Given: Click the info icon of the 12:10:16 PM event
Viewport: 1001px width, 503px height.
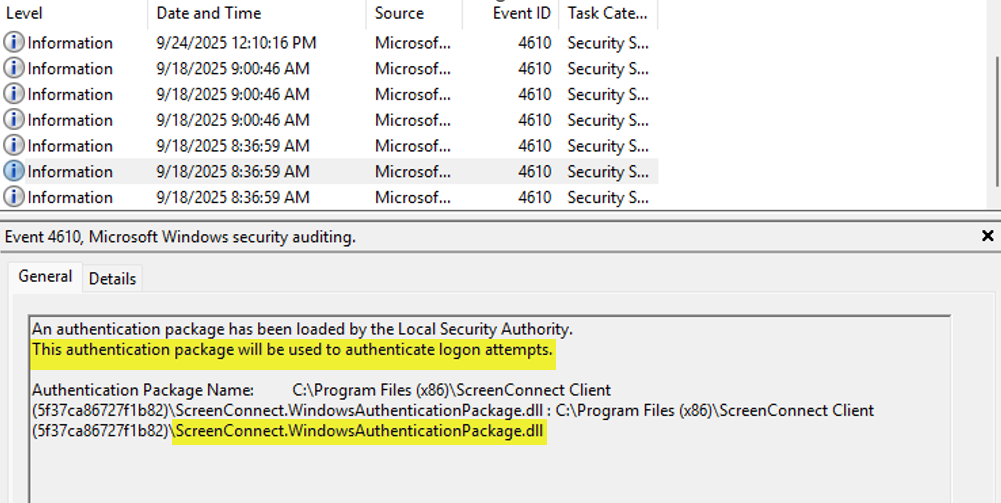Looking at the screenshot, I should tap(13, 43).
